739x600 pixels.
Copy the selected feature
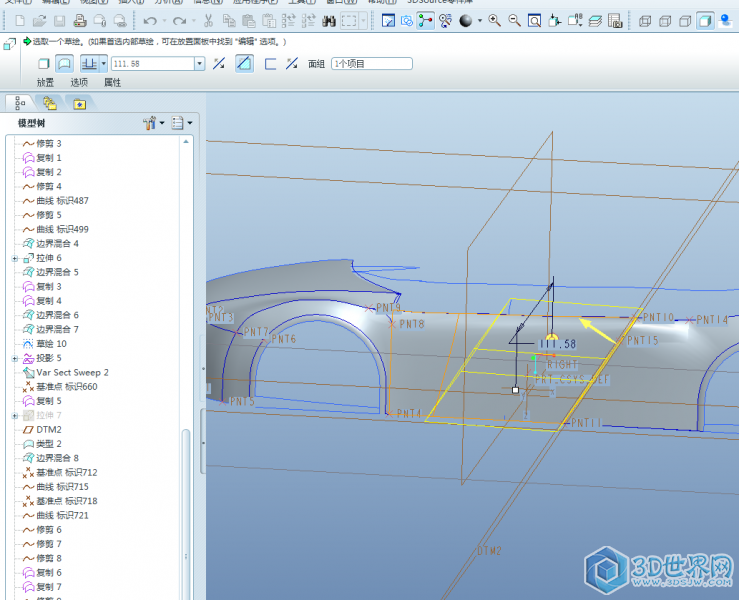[229, 21]
